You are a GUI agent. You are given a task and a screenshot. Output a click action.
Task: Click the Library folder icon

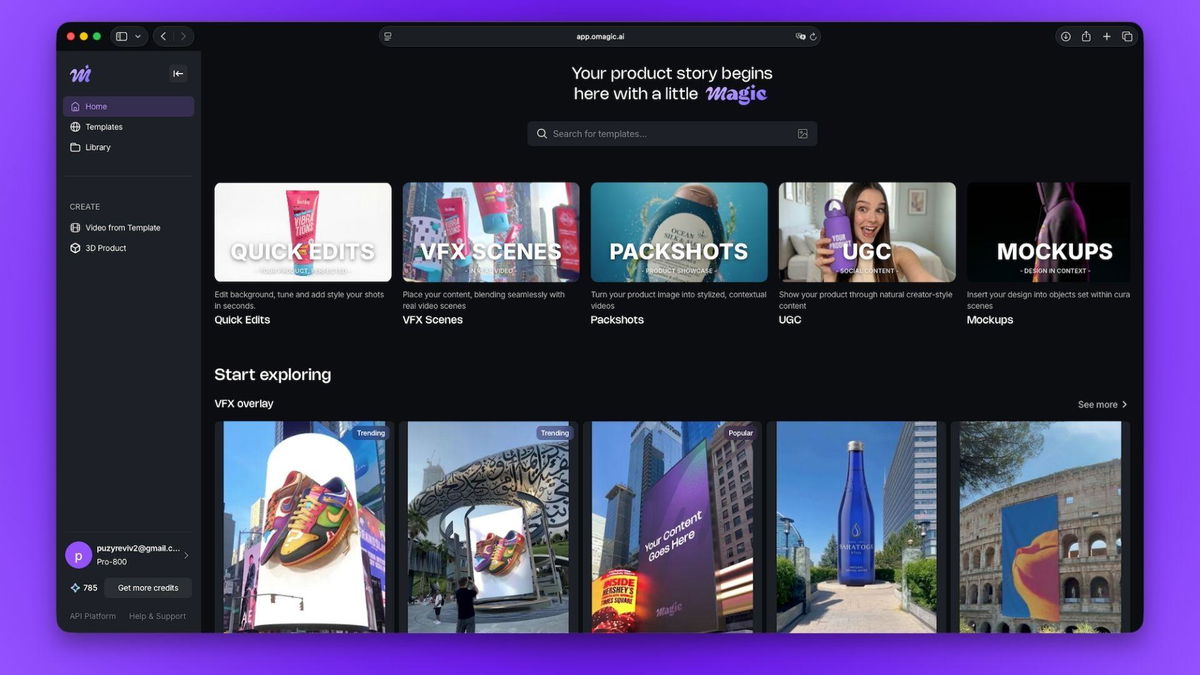point(75,147)
